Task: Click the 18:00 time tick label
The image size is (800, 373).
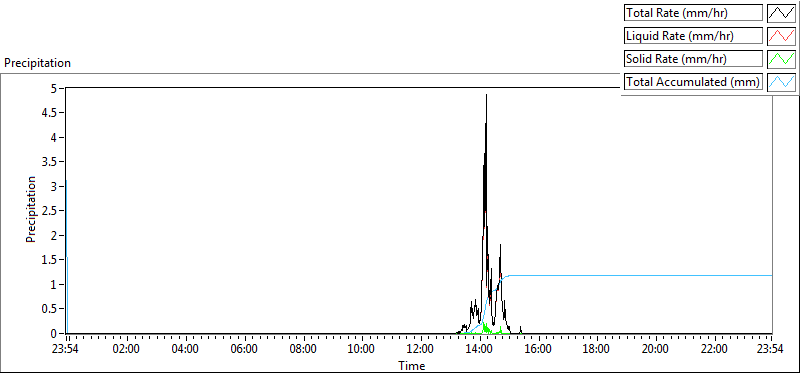Action: coord(596,350)
